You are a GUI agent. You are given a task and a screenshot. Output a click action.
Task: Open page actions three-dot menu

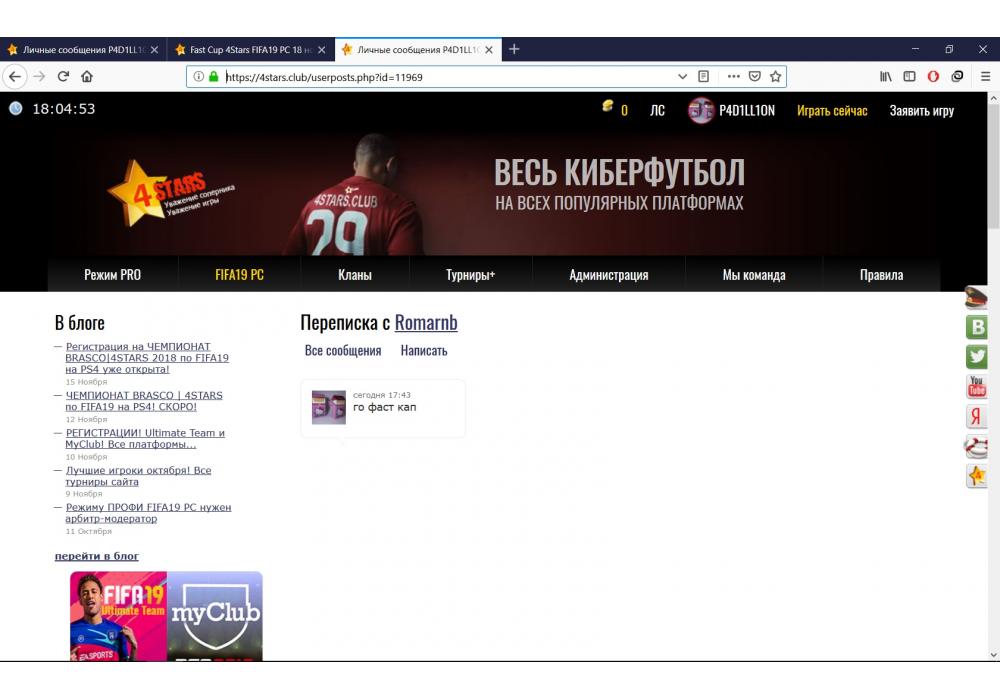pyautogui.click(x=733, y=77)
